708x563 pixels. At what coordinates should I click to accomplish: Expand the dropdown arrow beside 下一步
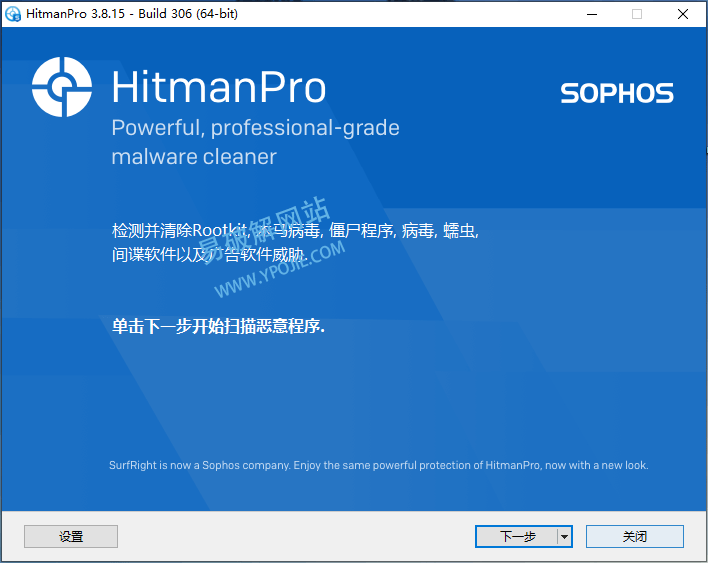[564, 536]
